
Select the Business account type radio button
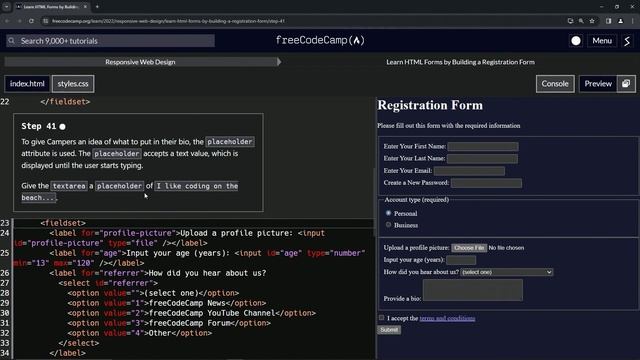[x=388, y=224]
